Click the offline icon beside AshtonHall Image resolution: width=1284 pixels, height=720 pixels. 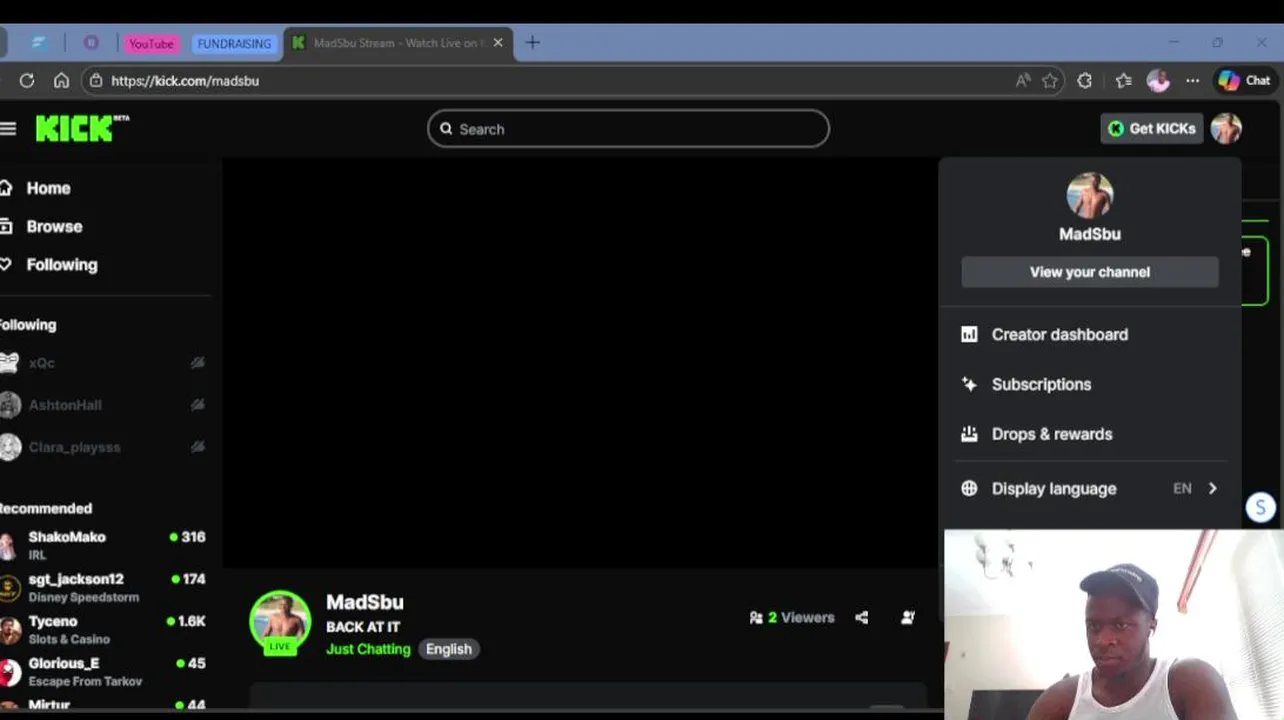coord(198,405)
